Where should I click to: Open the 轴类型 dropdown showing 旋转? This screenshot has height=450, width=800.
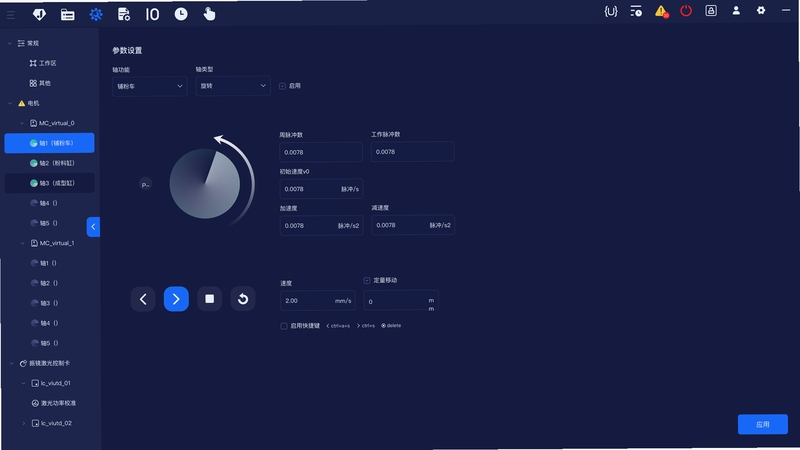233,86
